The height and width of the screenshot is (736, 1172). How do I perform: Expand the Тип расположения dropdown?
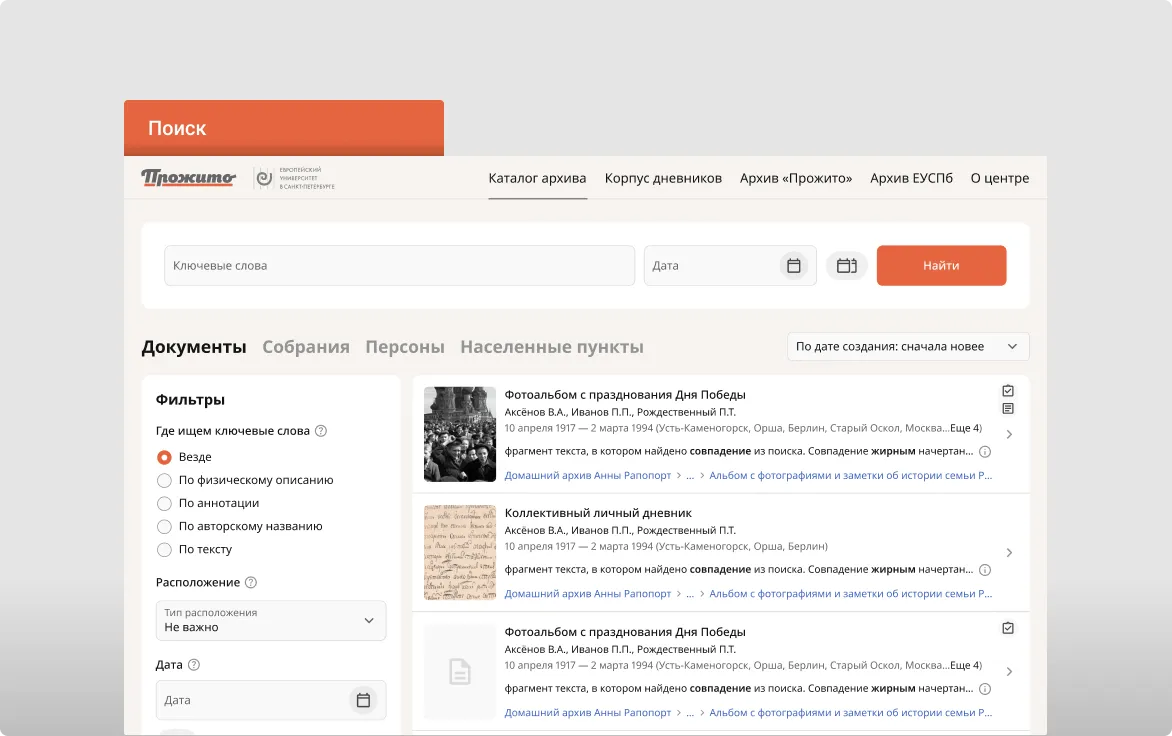(x=271, y=620)
